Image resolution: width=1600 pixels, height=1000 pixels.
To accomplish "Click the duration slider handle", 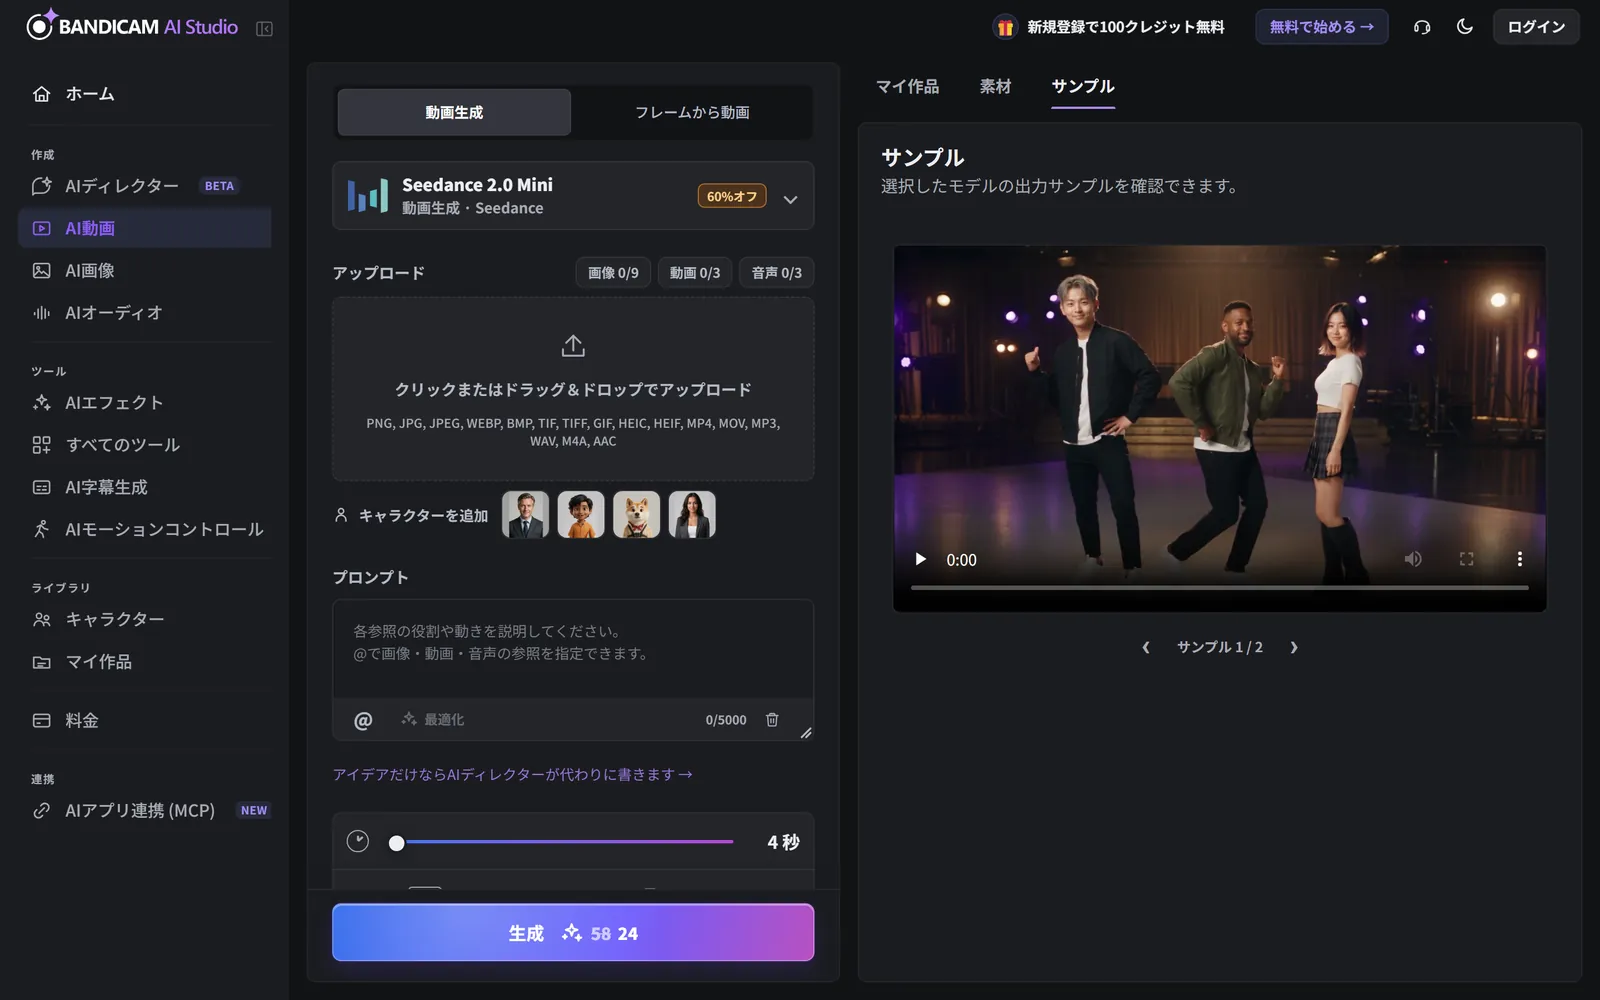I will pyautogui.click(x=397, y=843).
